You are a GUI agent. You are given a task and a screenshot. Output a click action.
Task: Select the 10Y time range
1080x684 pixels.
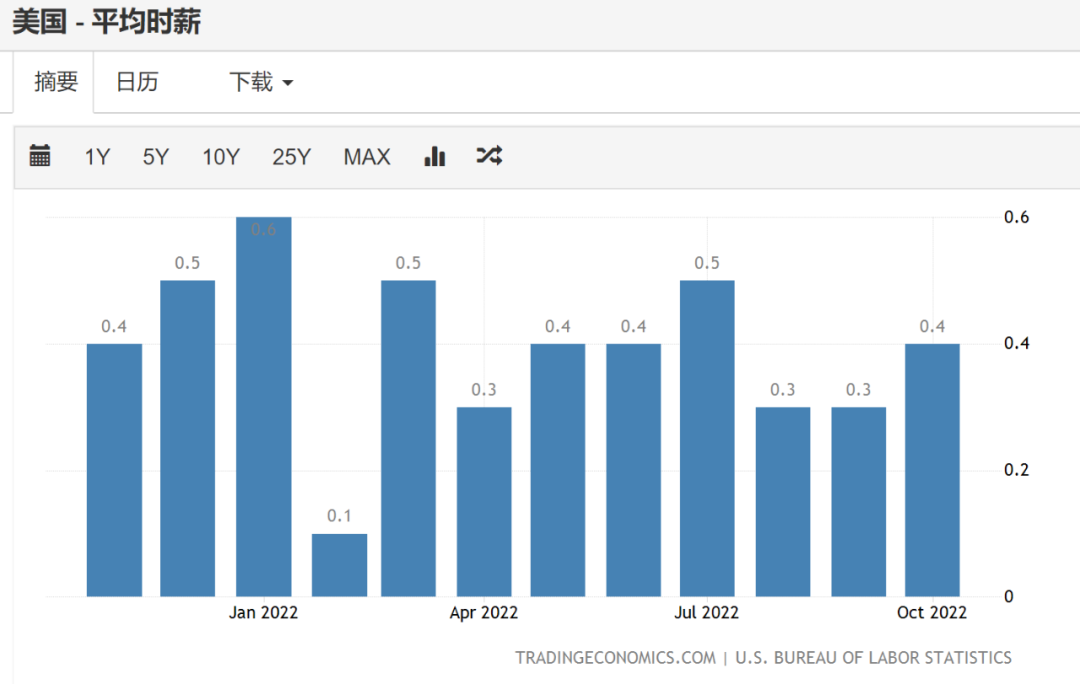221,157
